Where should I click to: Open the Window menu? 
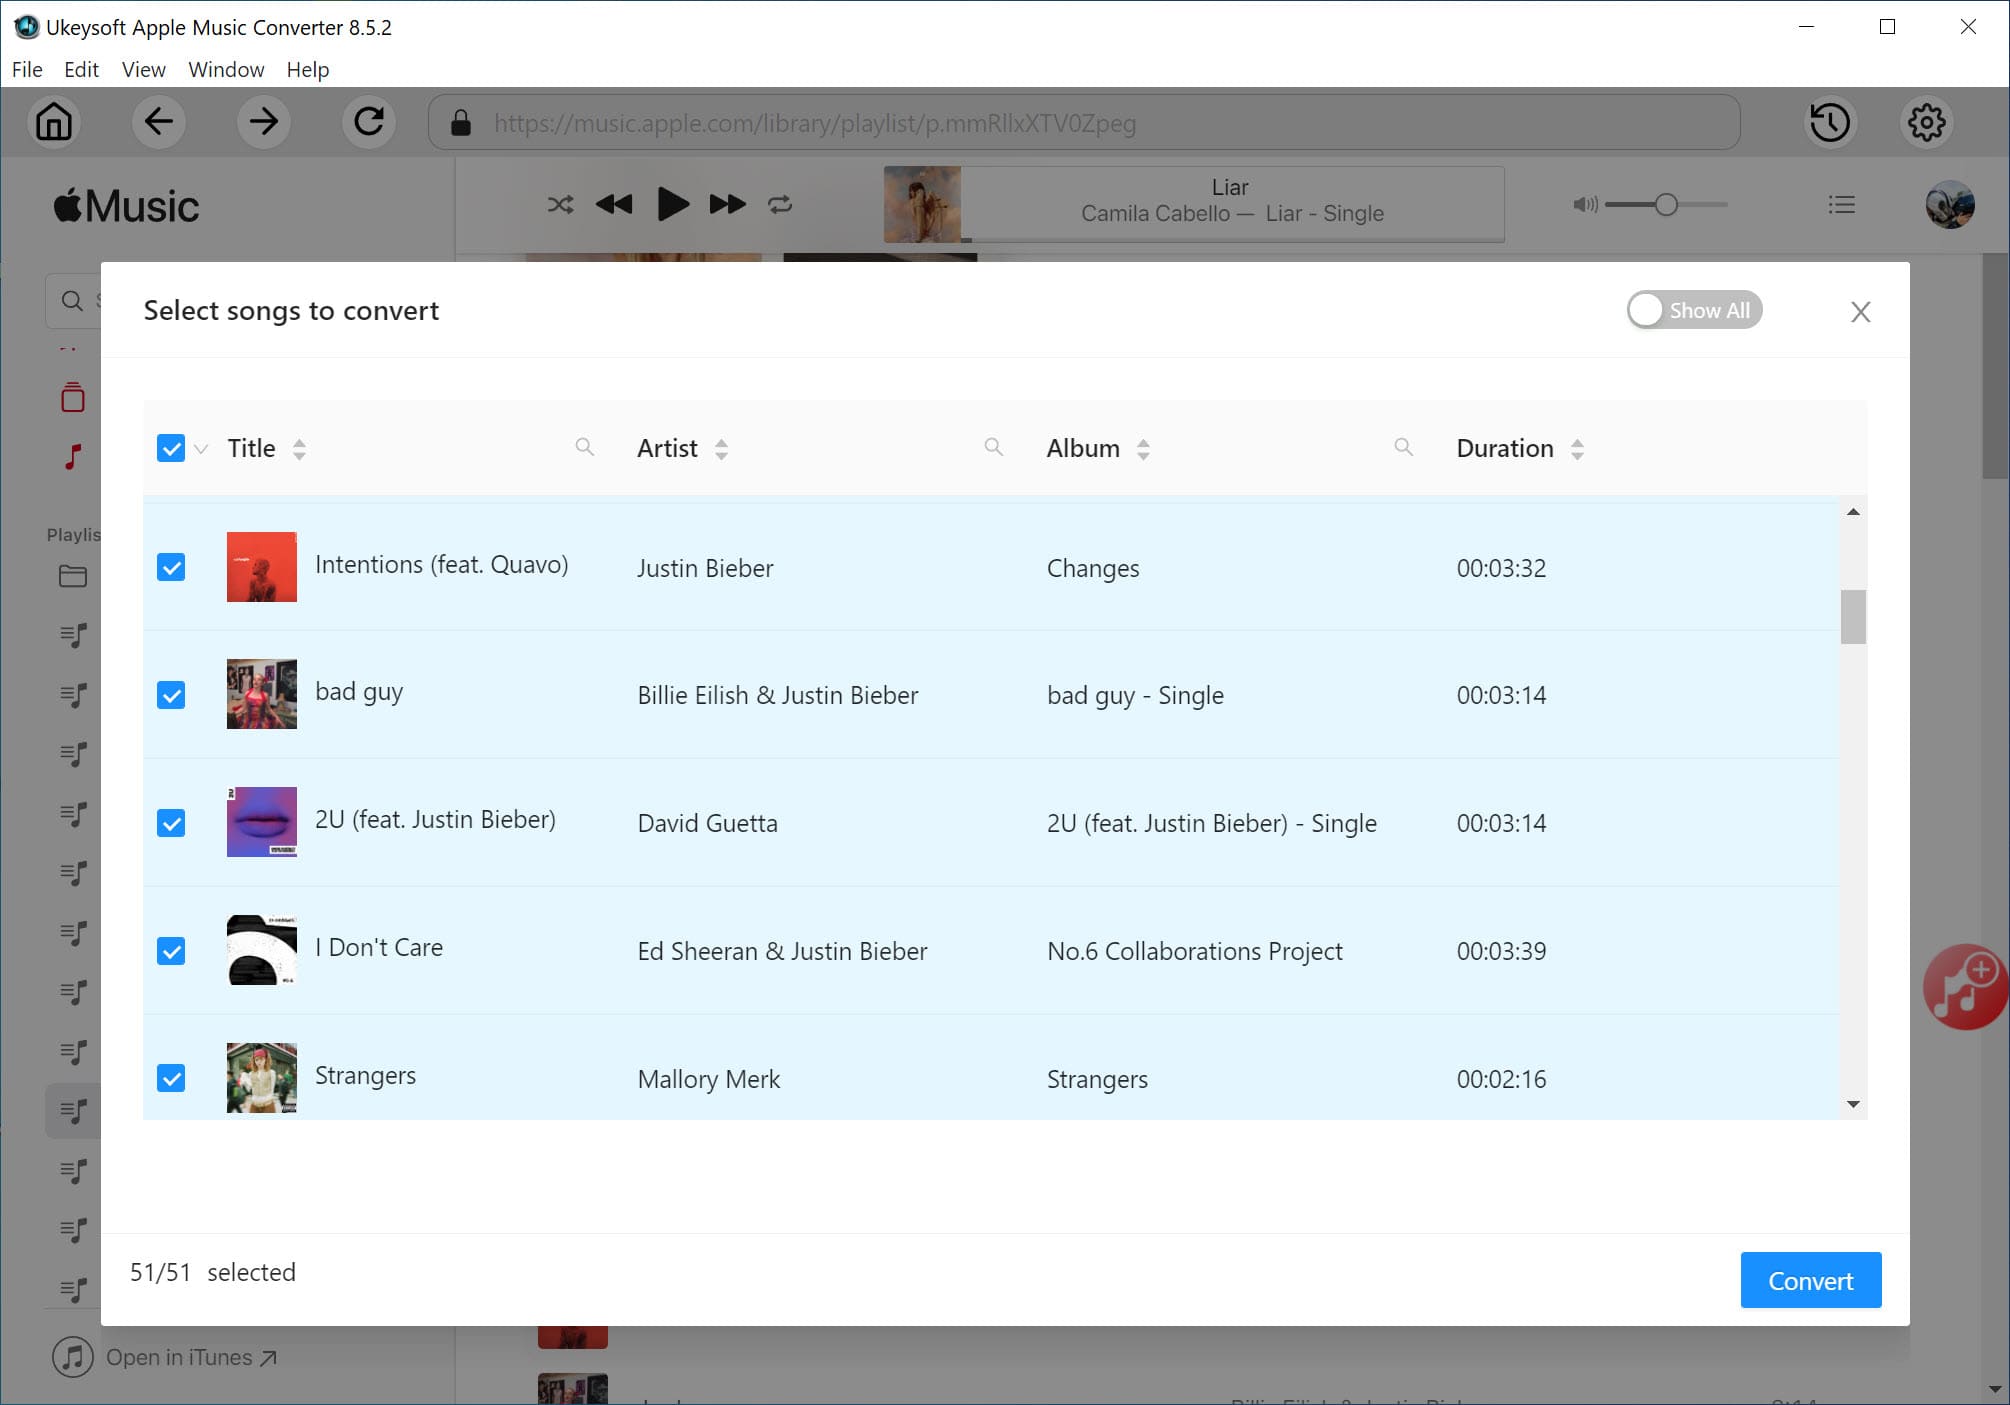(x=226, y=69)
